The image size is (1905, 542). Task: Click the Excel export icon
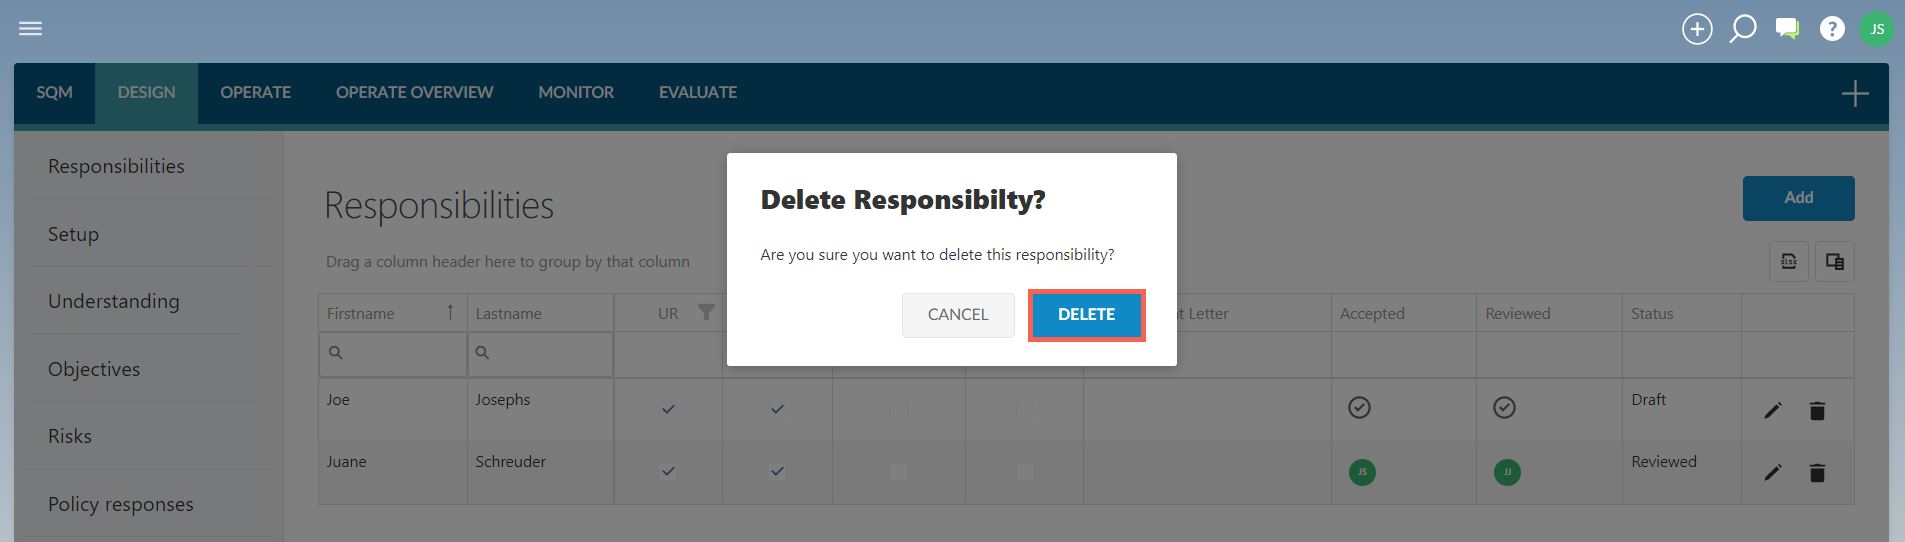1789,262
